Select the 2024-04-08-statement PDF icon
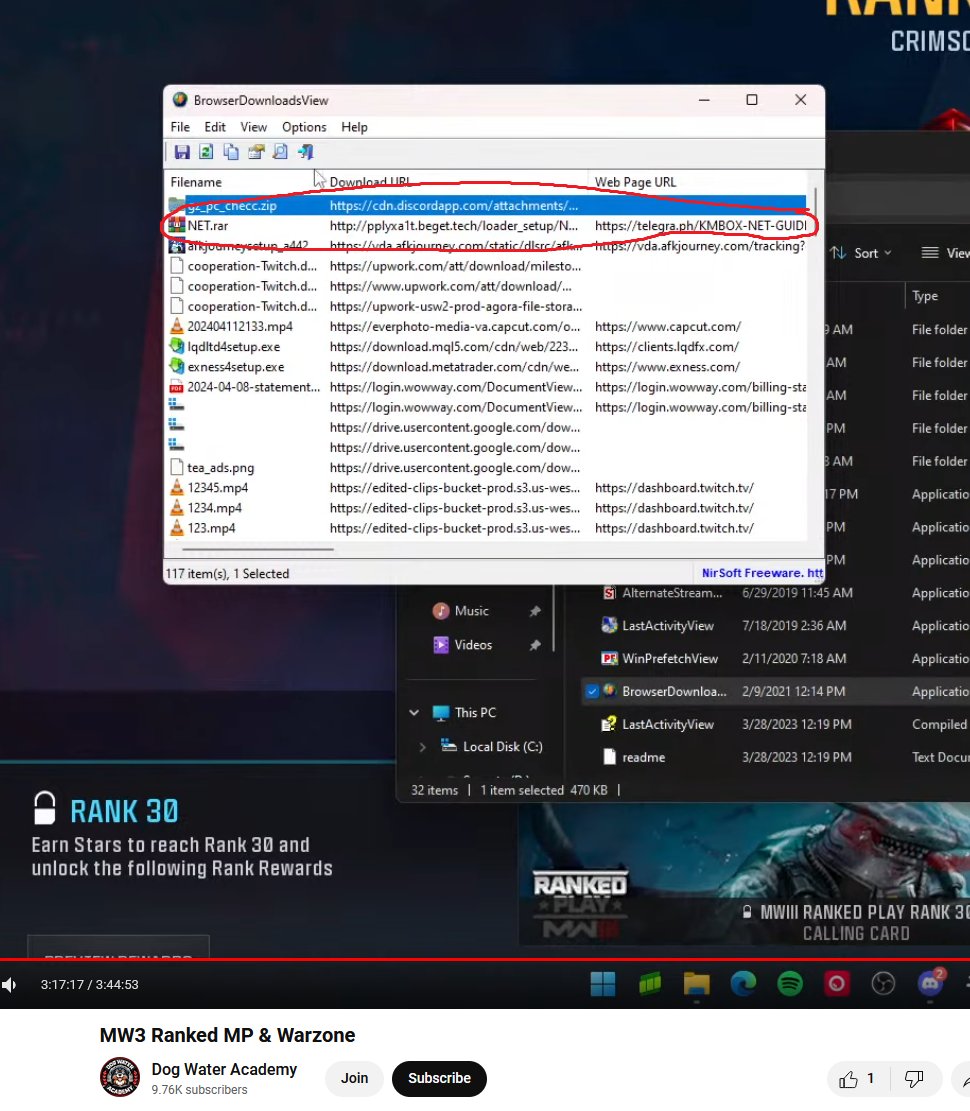 coord(176,387)
